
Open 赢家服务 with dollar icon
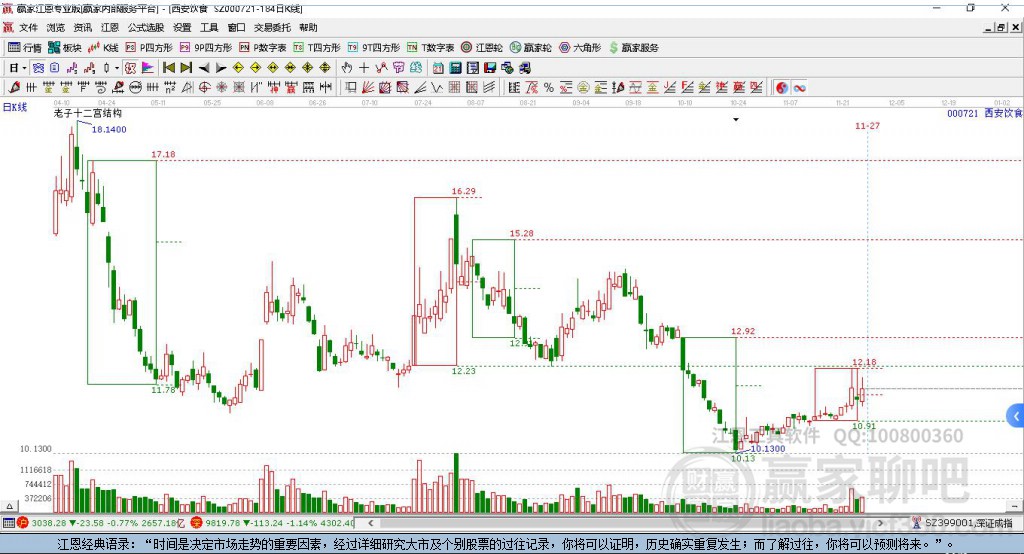[x=633, y=48]
